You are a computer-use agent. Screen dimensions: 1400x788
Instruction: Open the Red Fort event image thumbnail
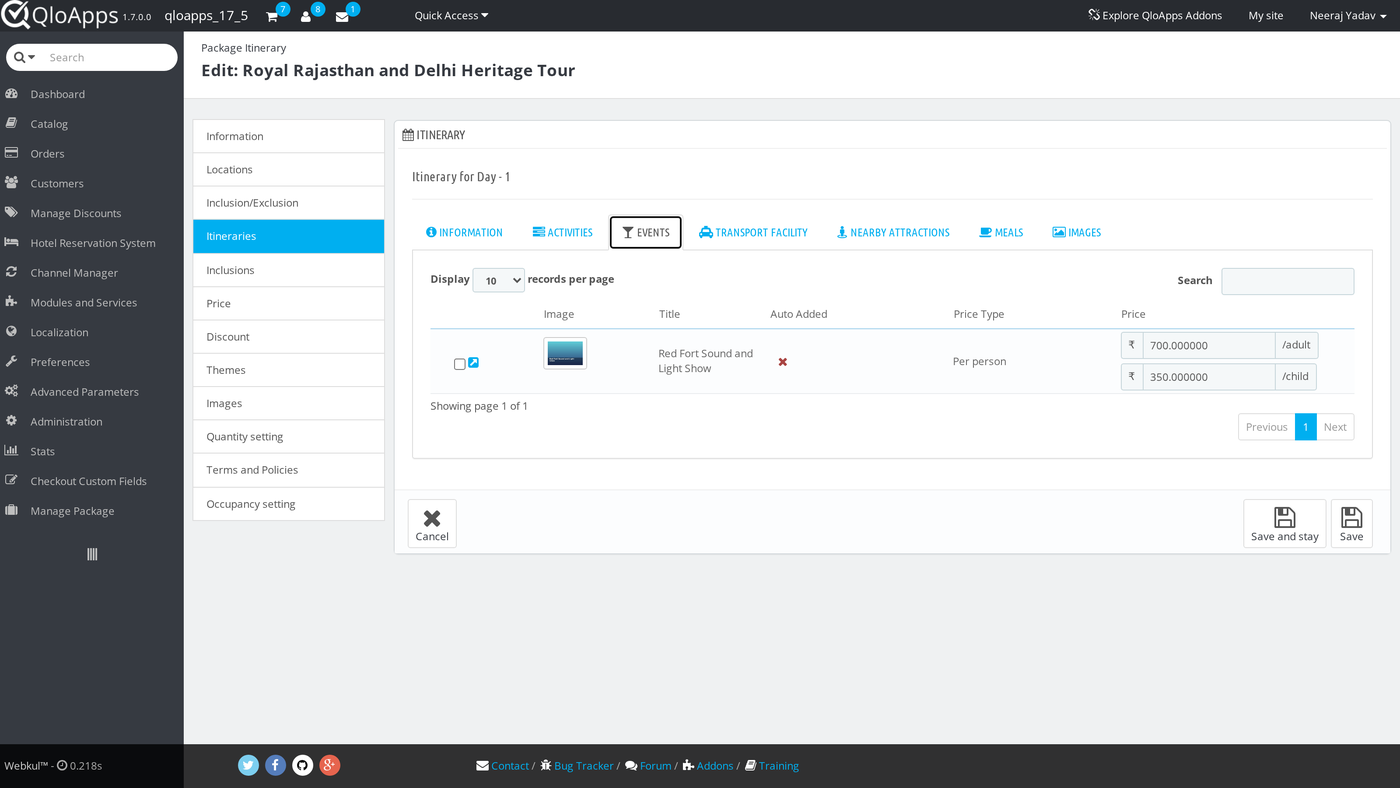coord(565,353)
